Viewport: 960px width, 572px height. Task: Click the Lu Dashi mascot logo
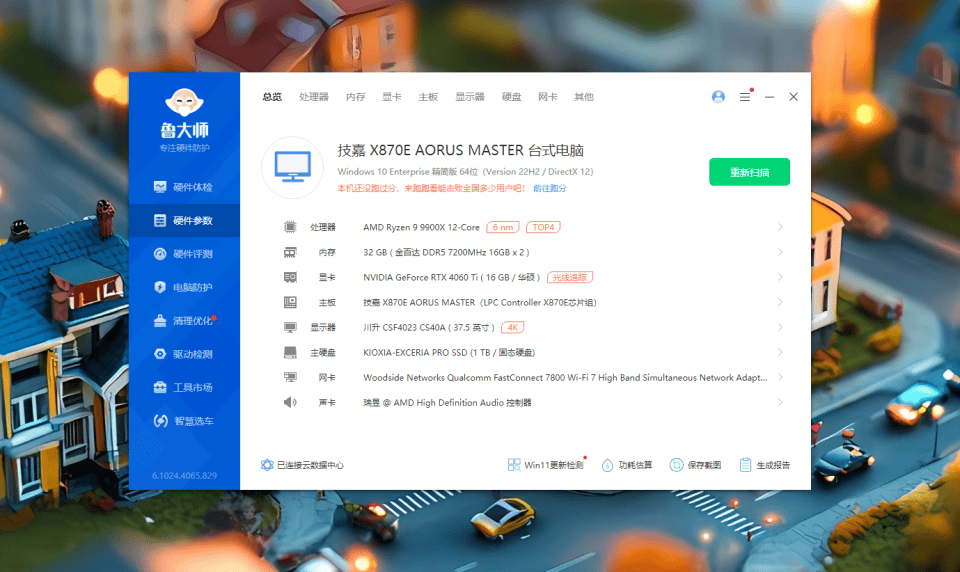point(184,102)
